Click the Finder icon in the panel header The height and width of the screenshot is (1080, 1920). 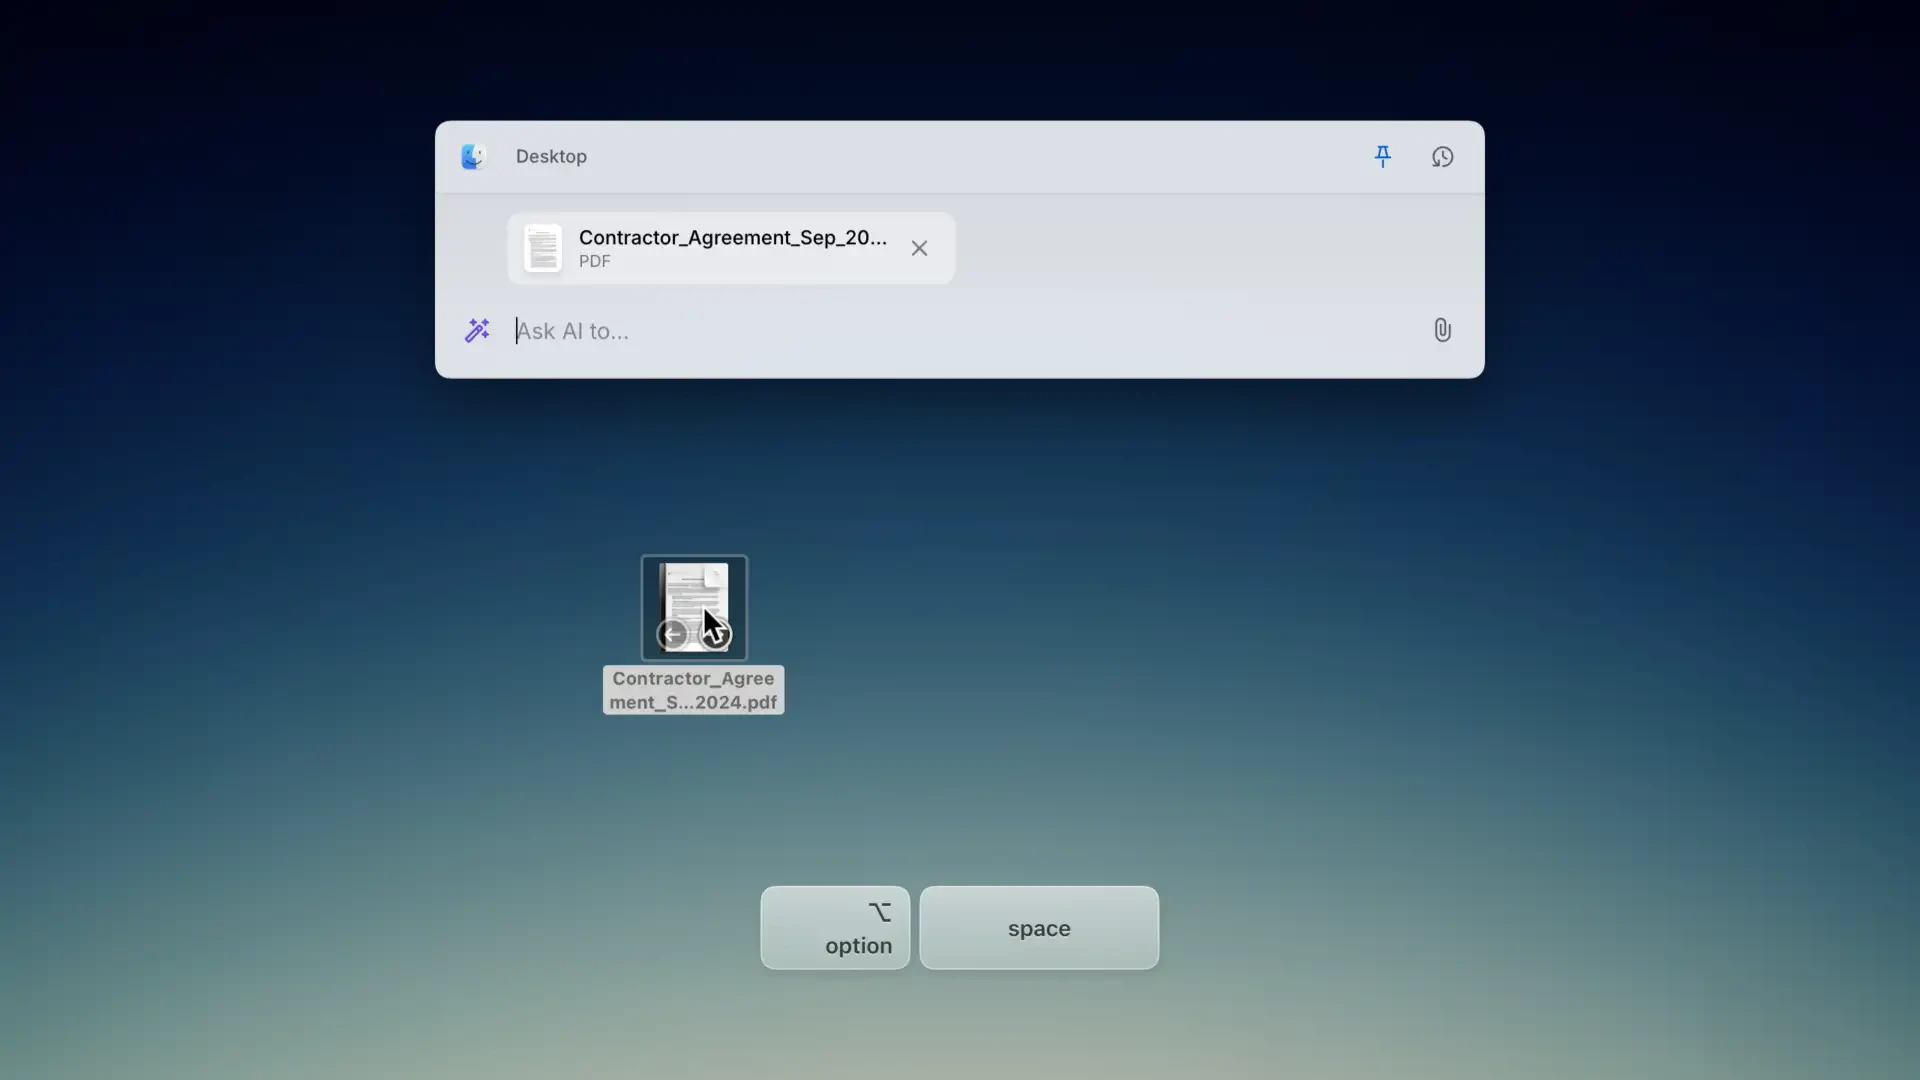point(473,156)
